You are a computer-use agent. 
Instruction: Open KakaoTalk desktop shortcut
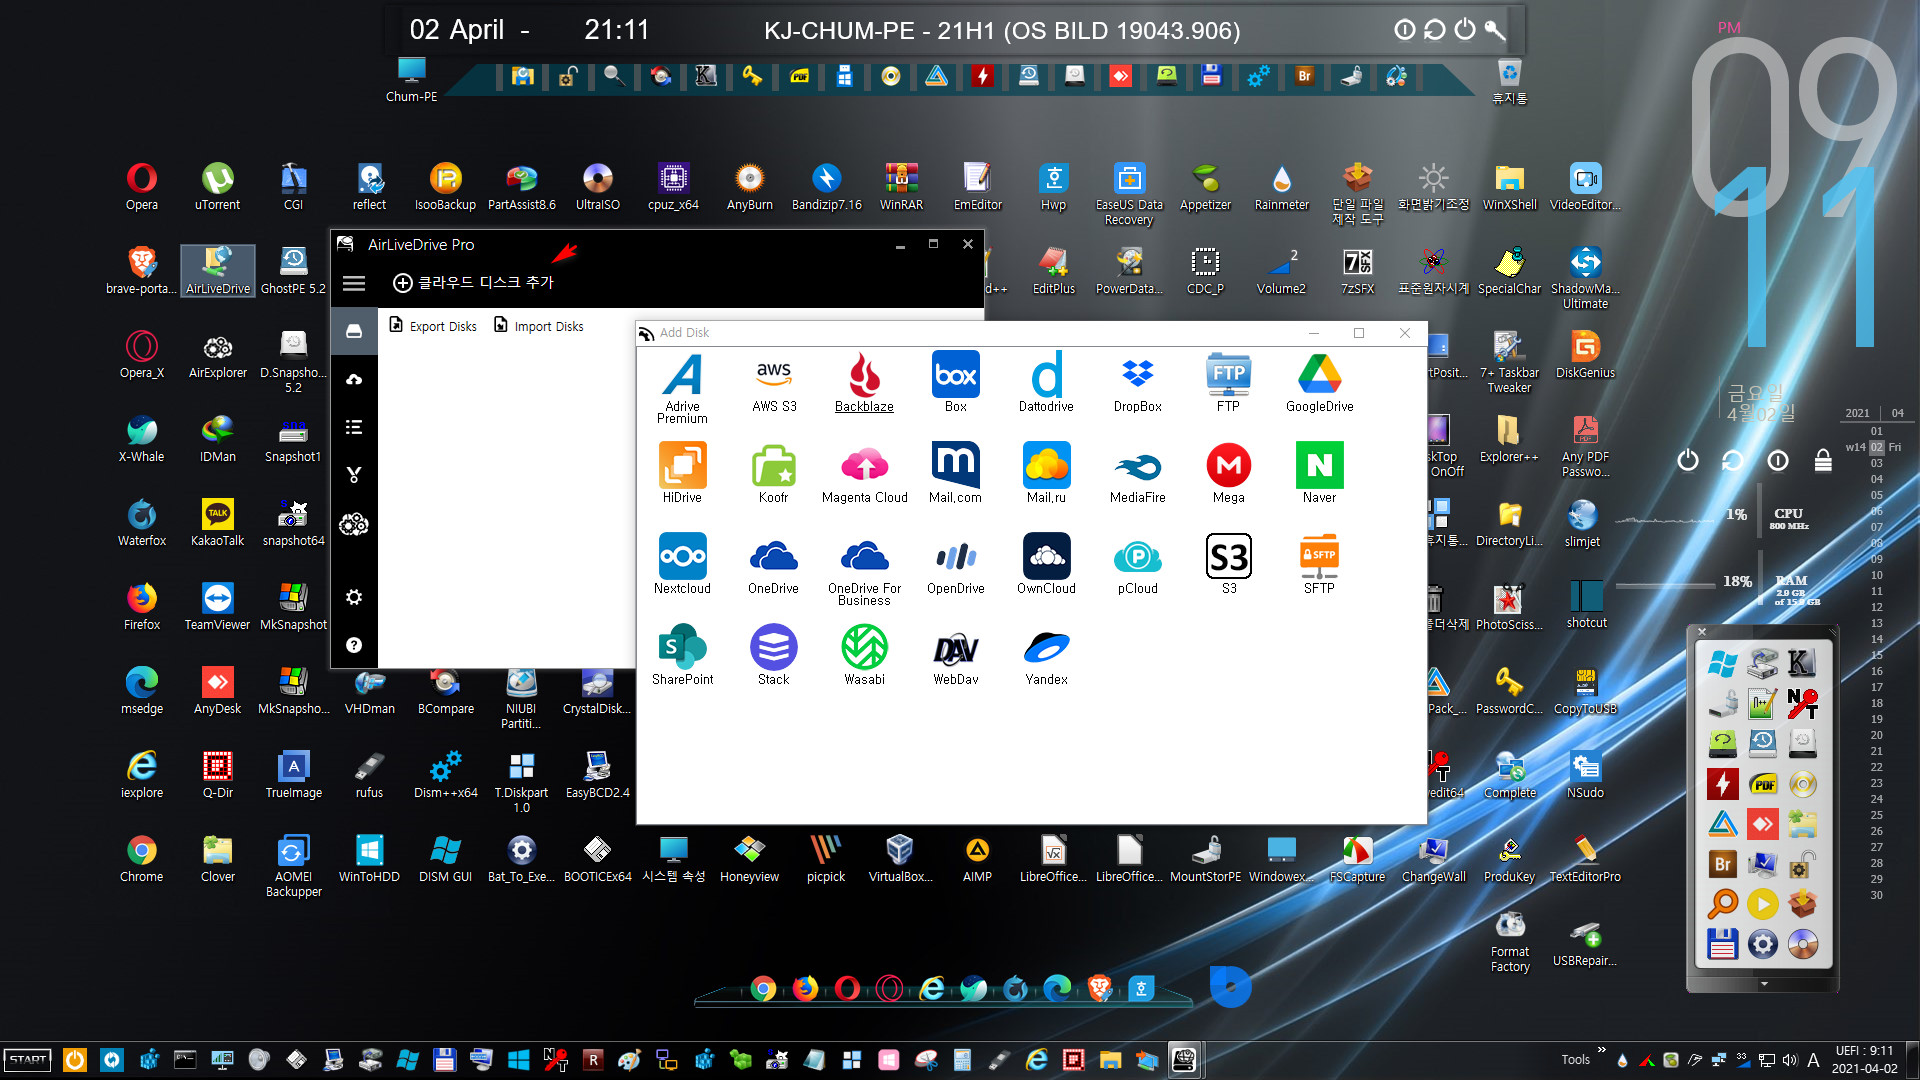tap(217, 523)
